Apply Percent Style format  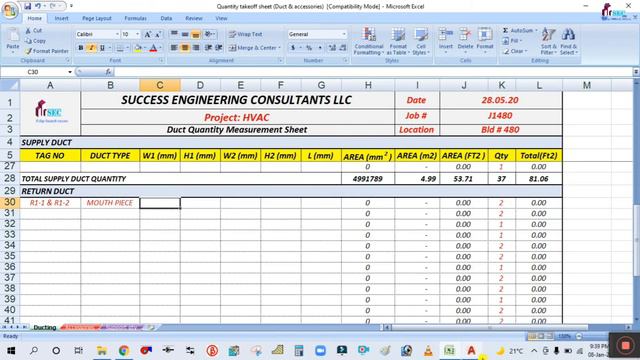tap(309, 48)
